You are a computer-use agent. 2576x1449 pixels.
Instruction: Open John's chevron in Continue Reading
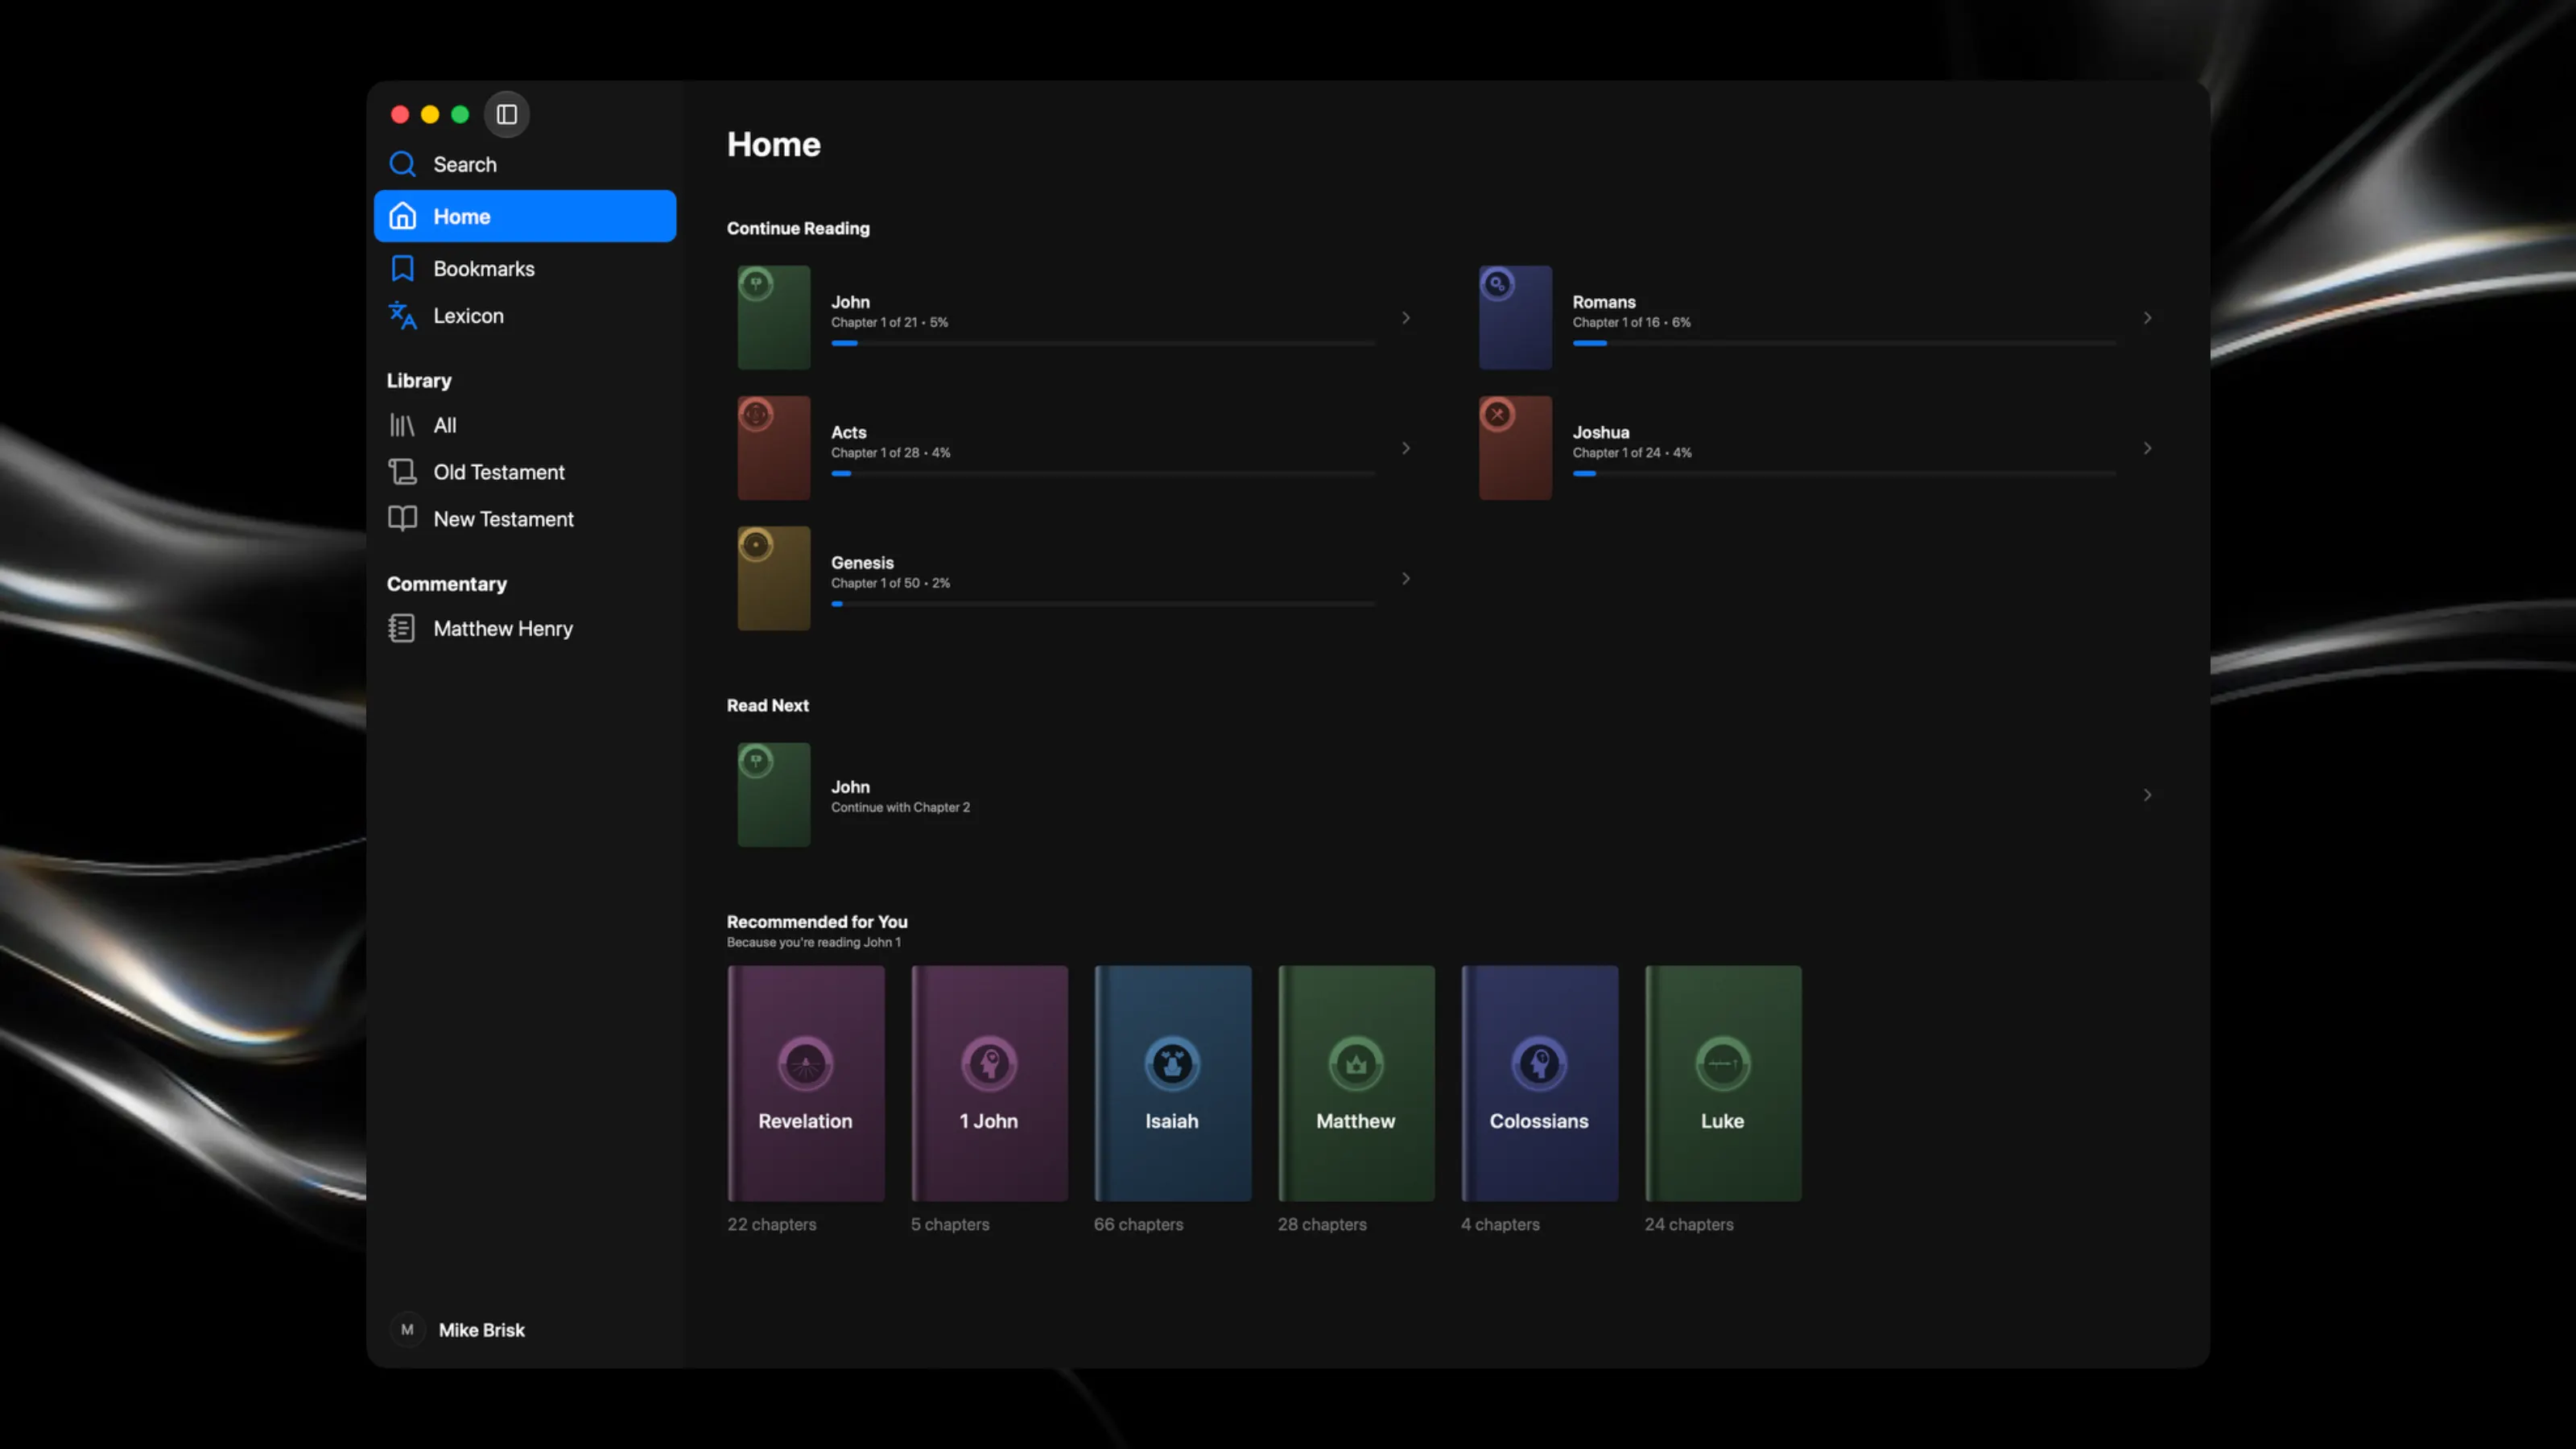(1405, 318)
